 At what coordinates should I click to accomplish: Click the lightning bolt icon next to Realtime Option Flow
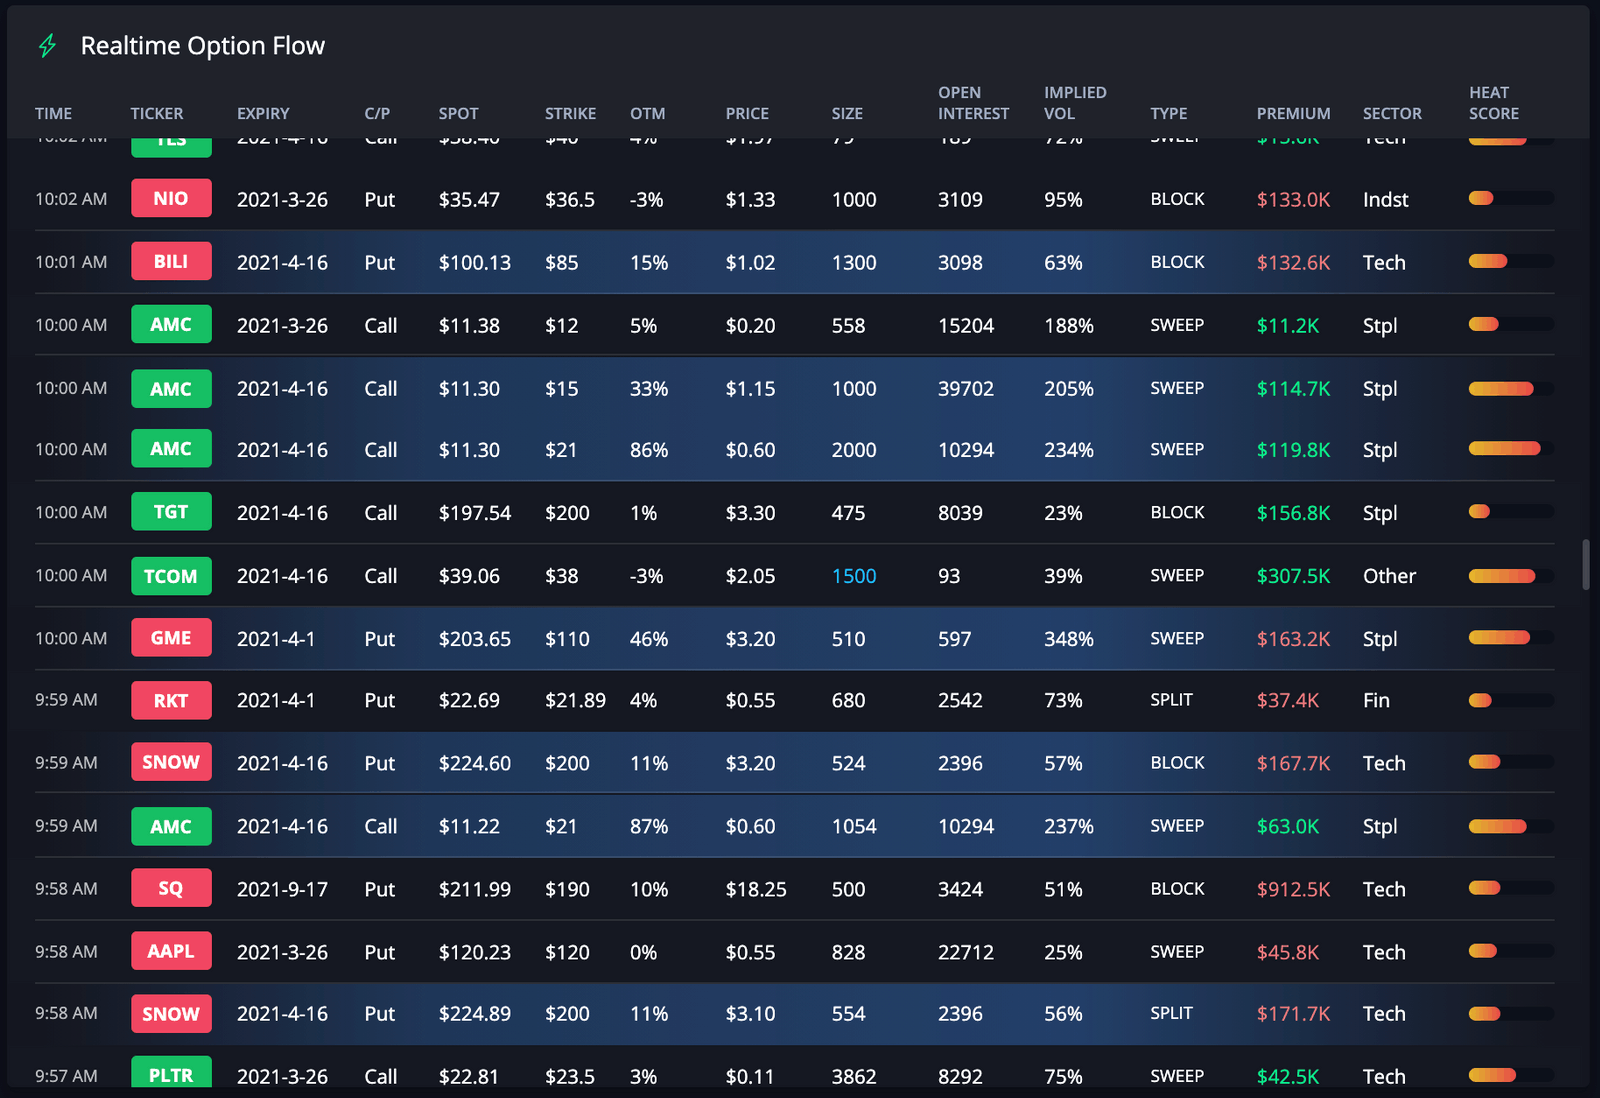coord(47,45)
